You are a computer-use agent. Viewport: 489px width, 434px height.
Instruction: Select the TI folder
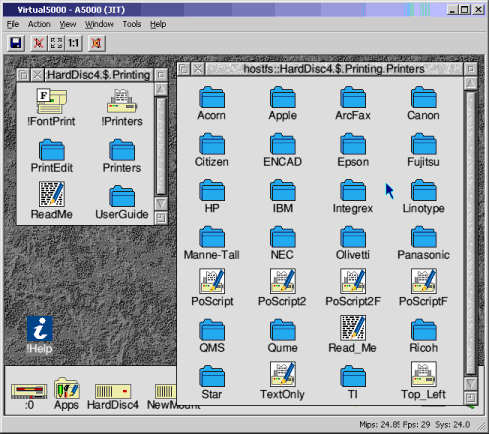pyautogui.click(x=353, y=382)
